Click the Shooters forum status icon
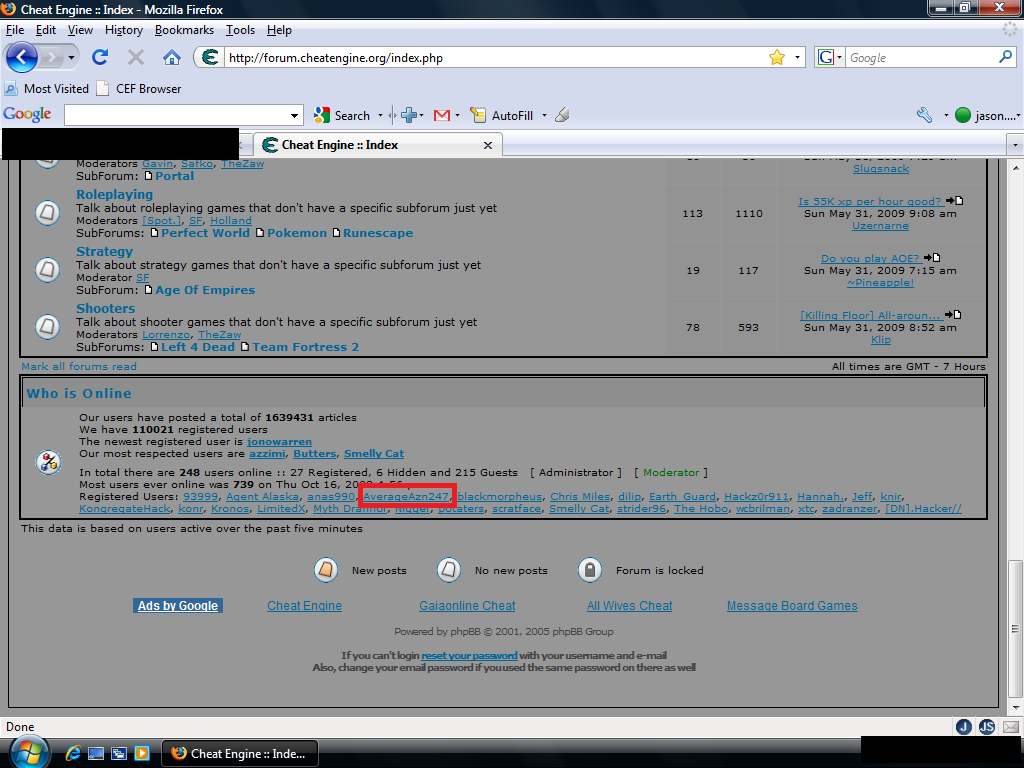The height and width of the screenshot is (768, 1024). [48, 327]
